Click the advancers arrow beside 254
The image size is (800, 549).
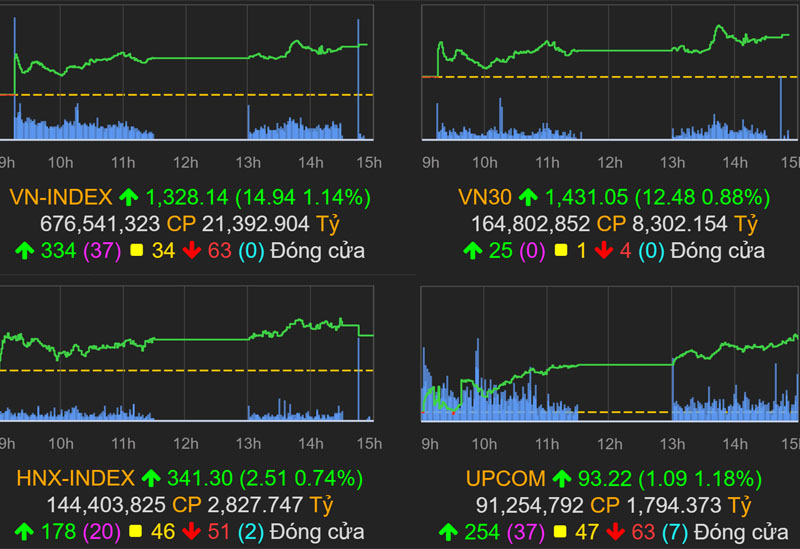tap(448, 532)
